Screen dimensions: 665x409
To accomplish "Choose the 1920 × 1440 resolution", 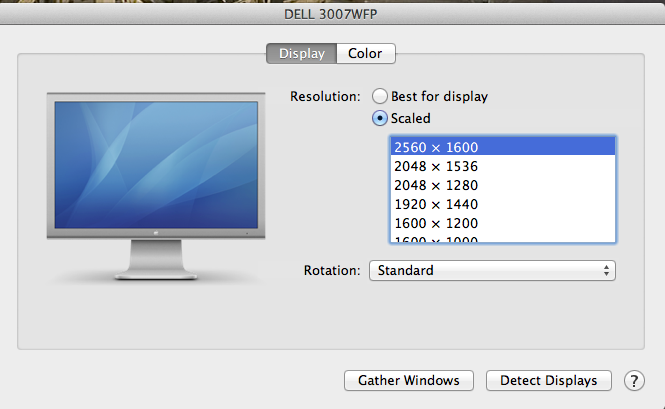I will coord(503,204).
